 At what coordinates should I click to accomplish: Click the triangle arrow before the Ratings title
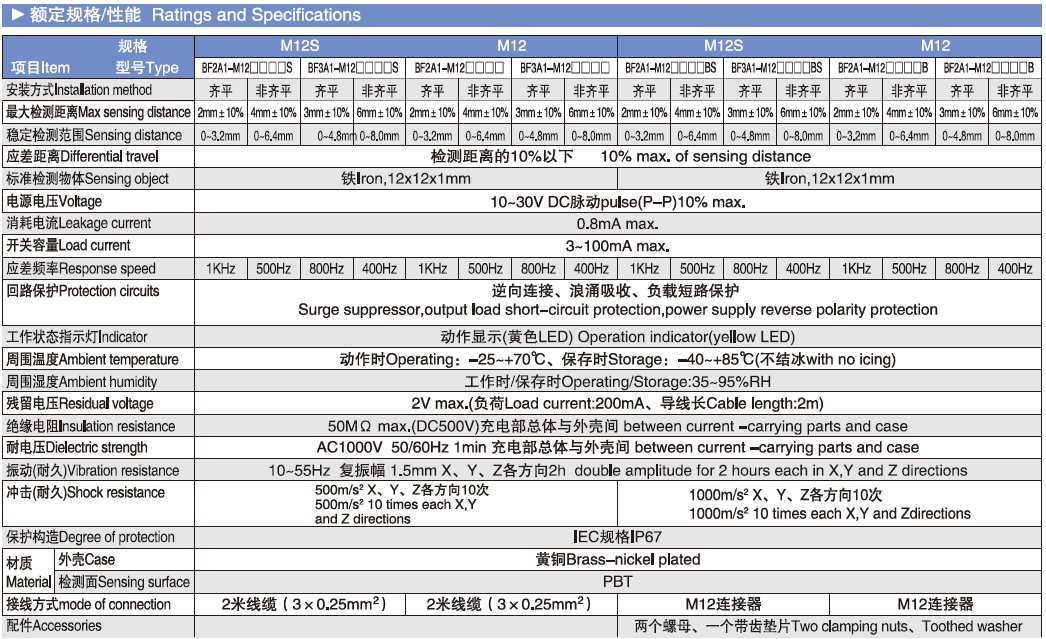click(17, 16)
